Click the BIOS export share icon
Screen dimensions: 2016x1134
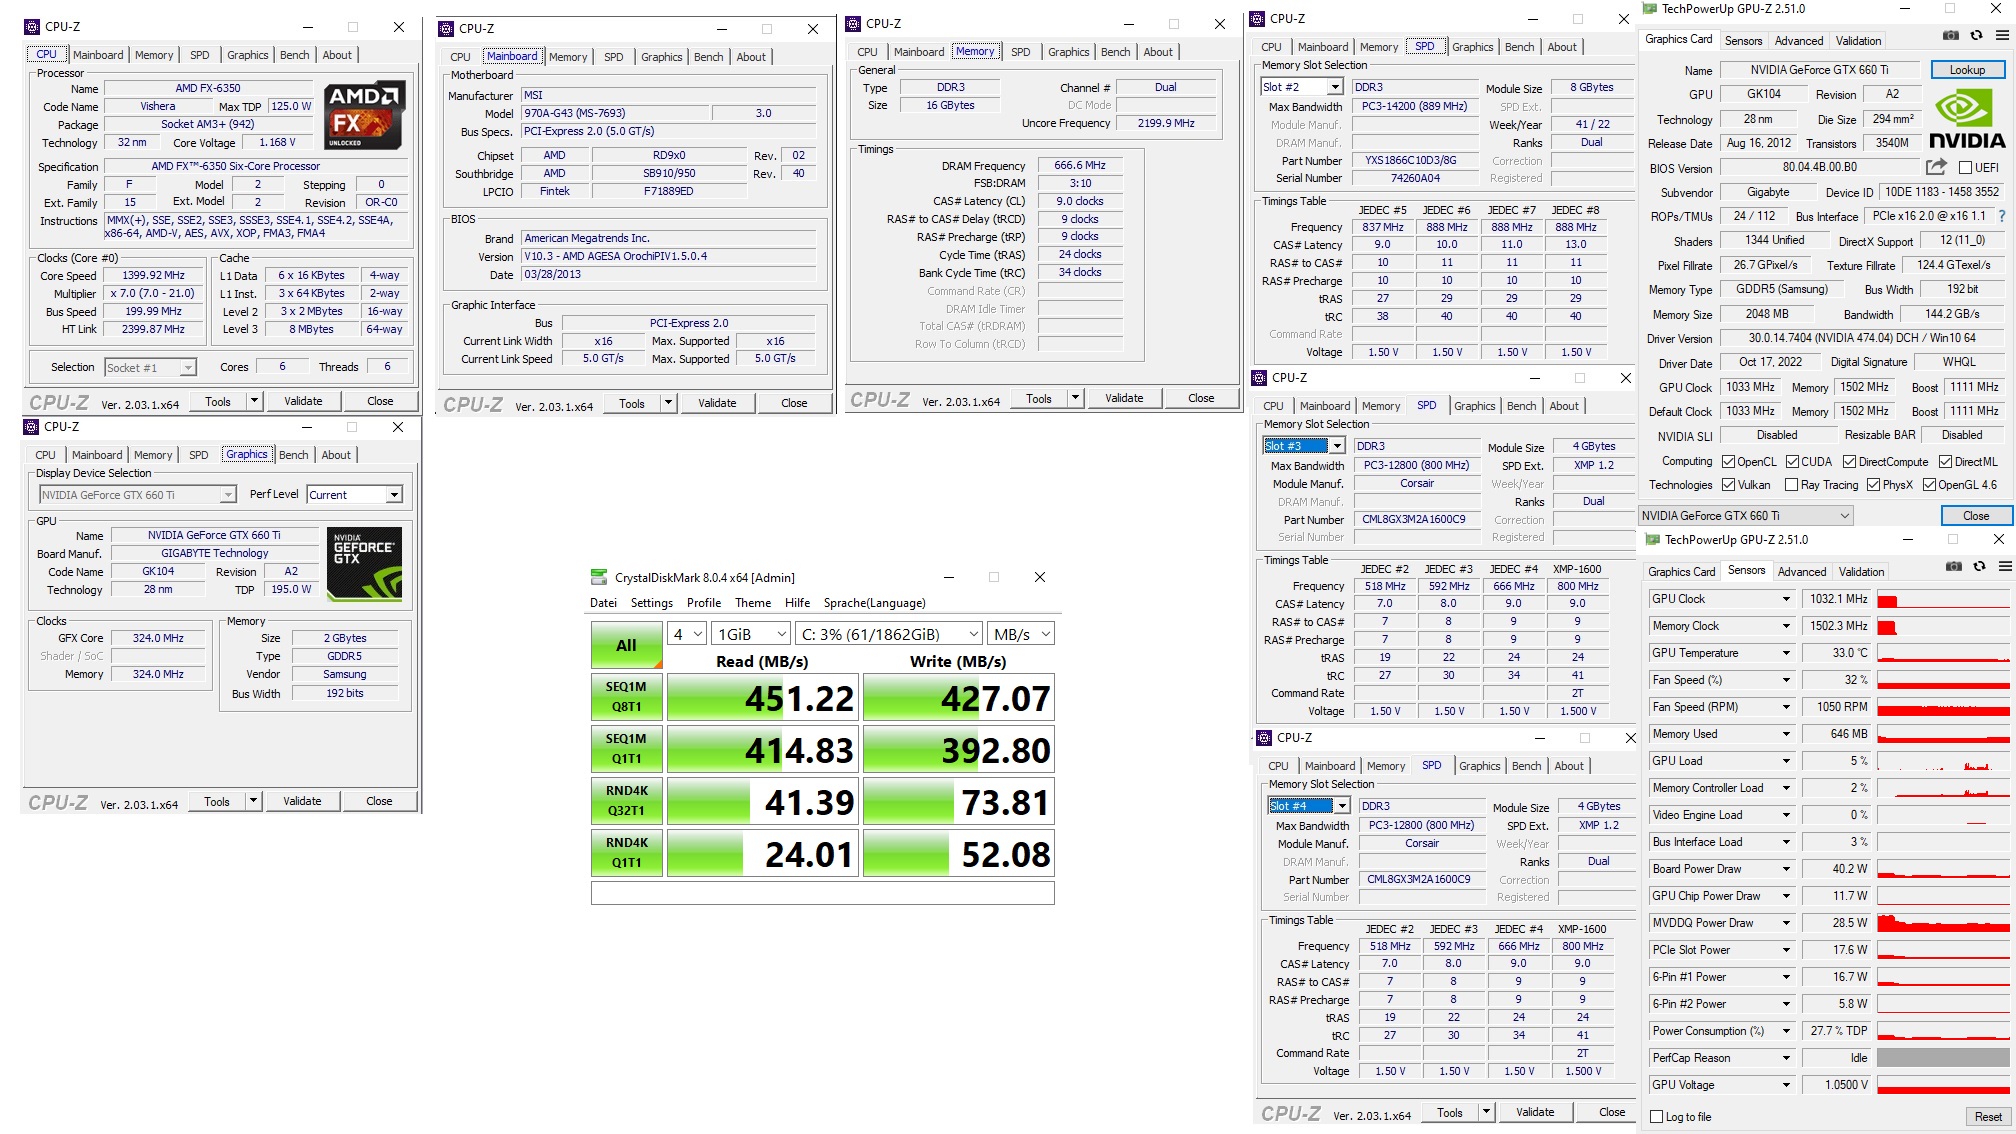(1937, 167)
